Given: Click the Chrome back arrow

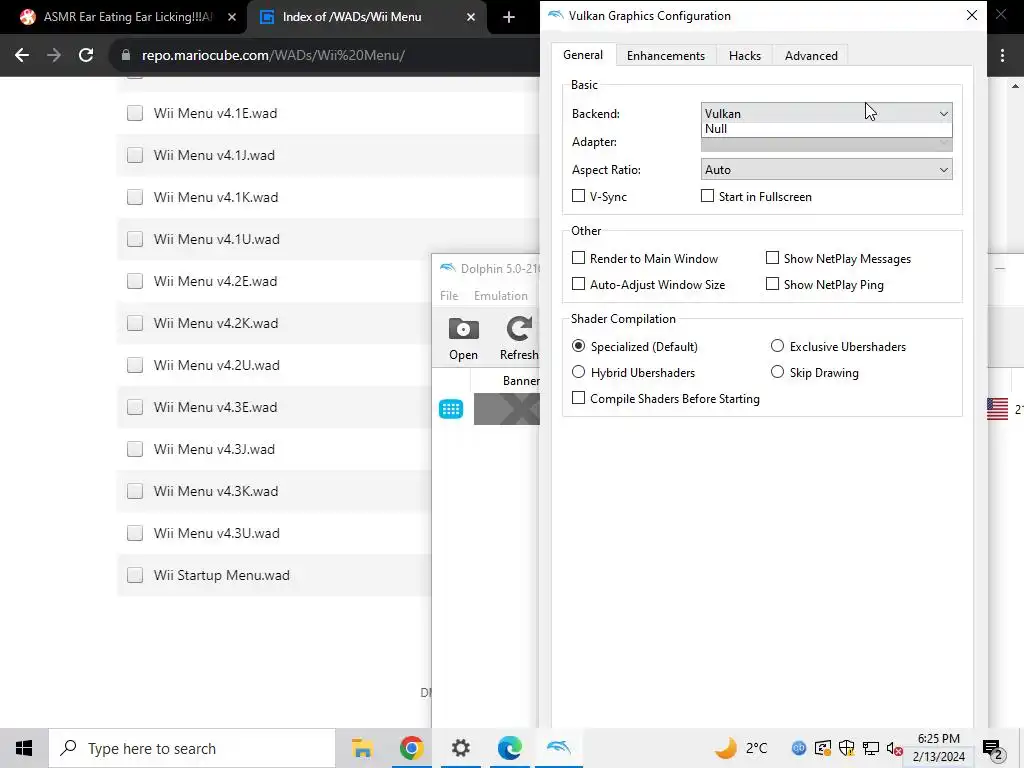Looking at the screenshot, I should (x=22, y=56).
